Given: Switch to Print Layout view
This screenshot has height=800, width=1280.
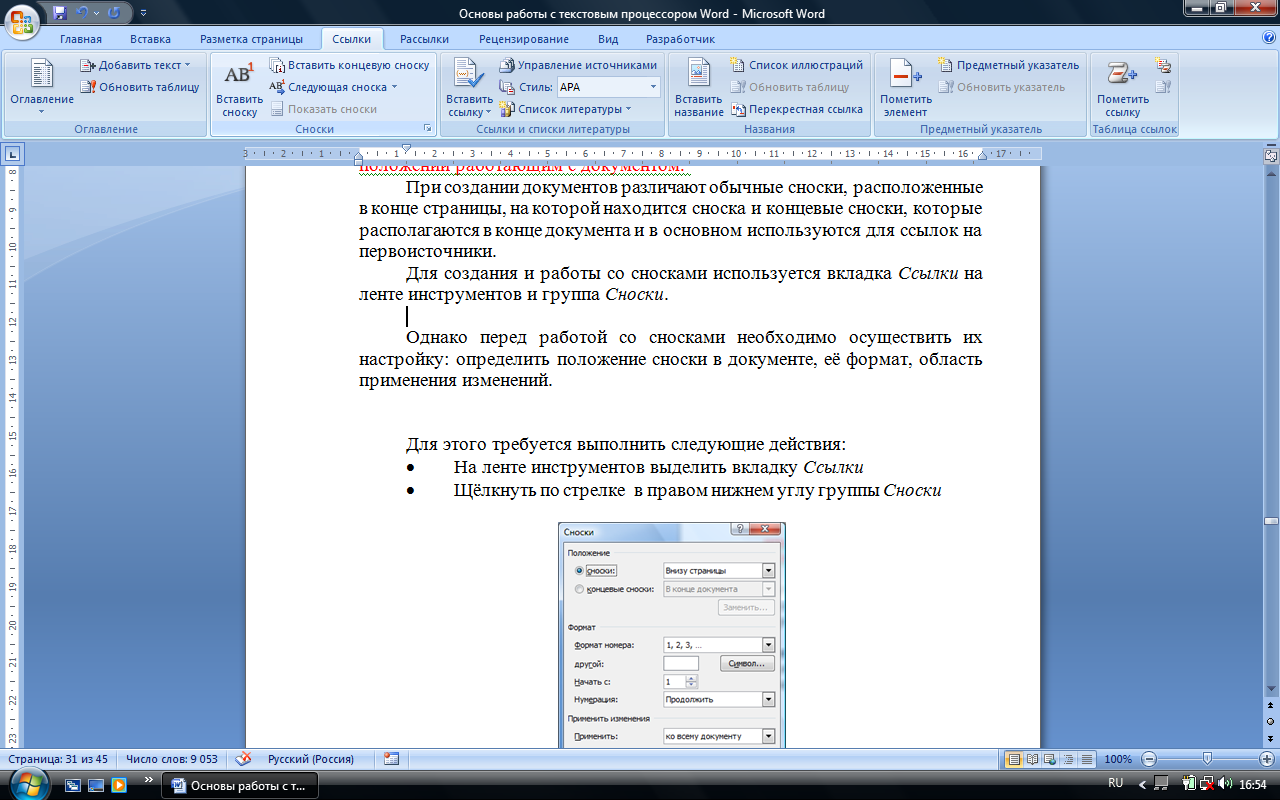Looking at the screenshot, I should point(1014,759).
